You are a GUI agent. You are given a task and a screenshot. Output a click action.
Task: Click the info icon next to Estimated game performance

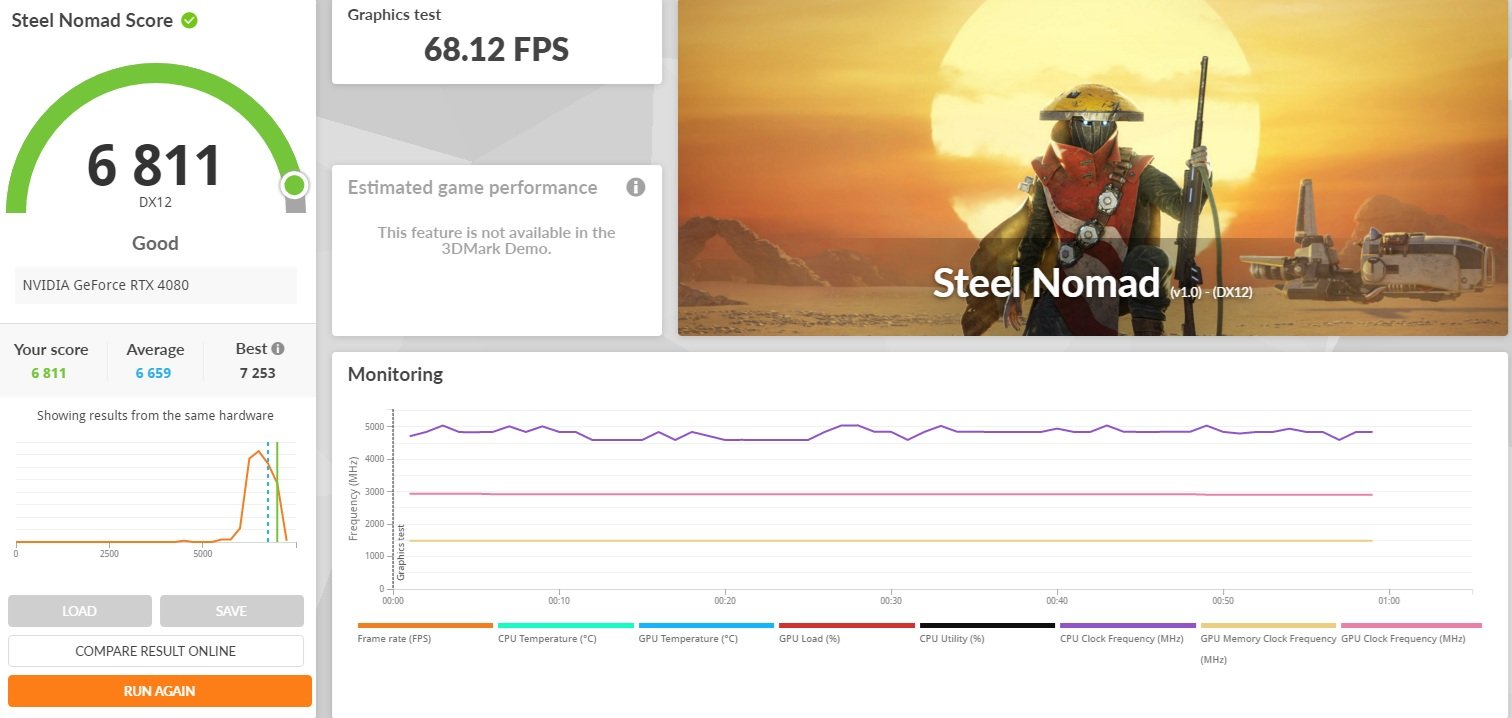(635, 187)
